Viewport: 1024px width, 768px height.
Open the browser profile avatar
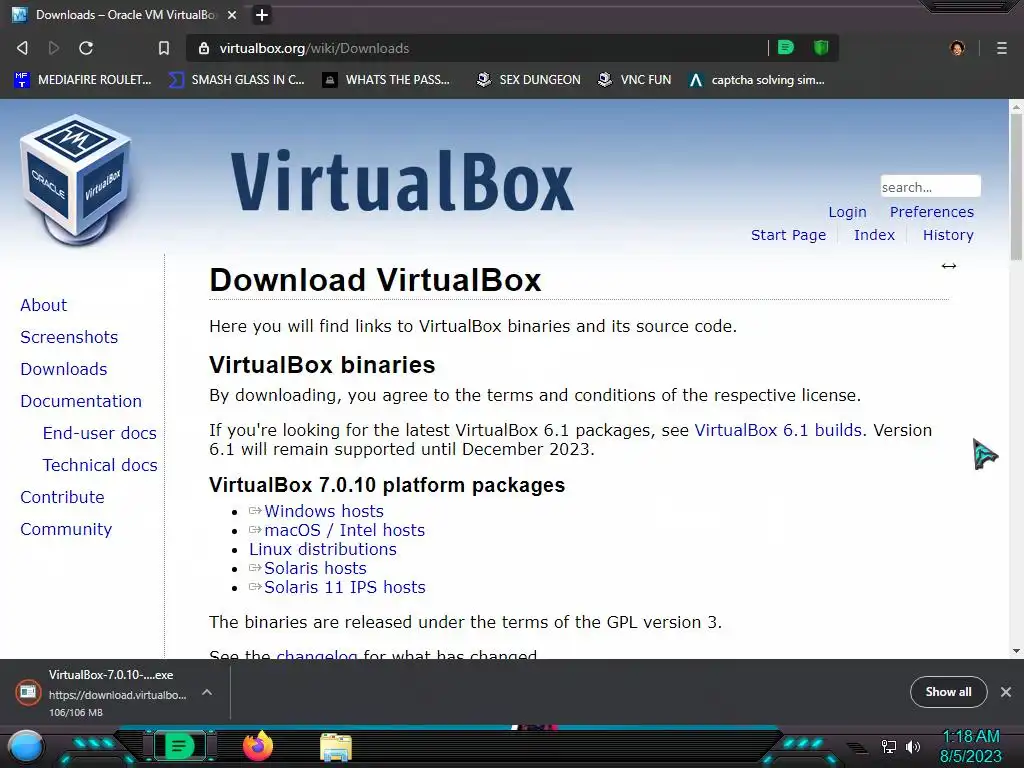957,48
